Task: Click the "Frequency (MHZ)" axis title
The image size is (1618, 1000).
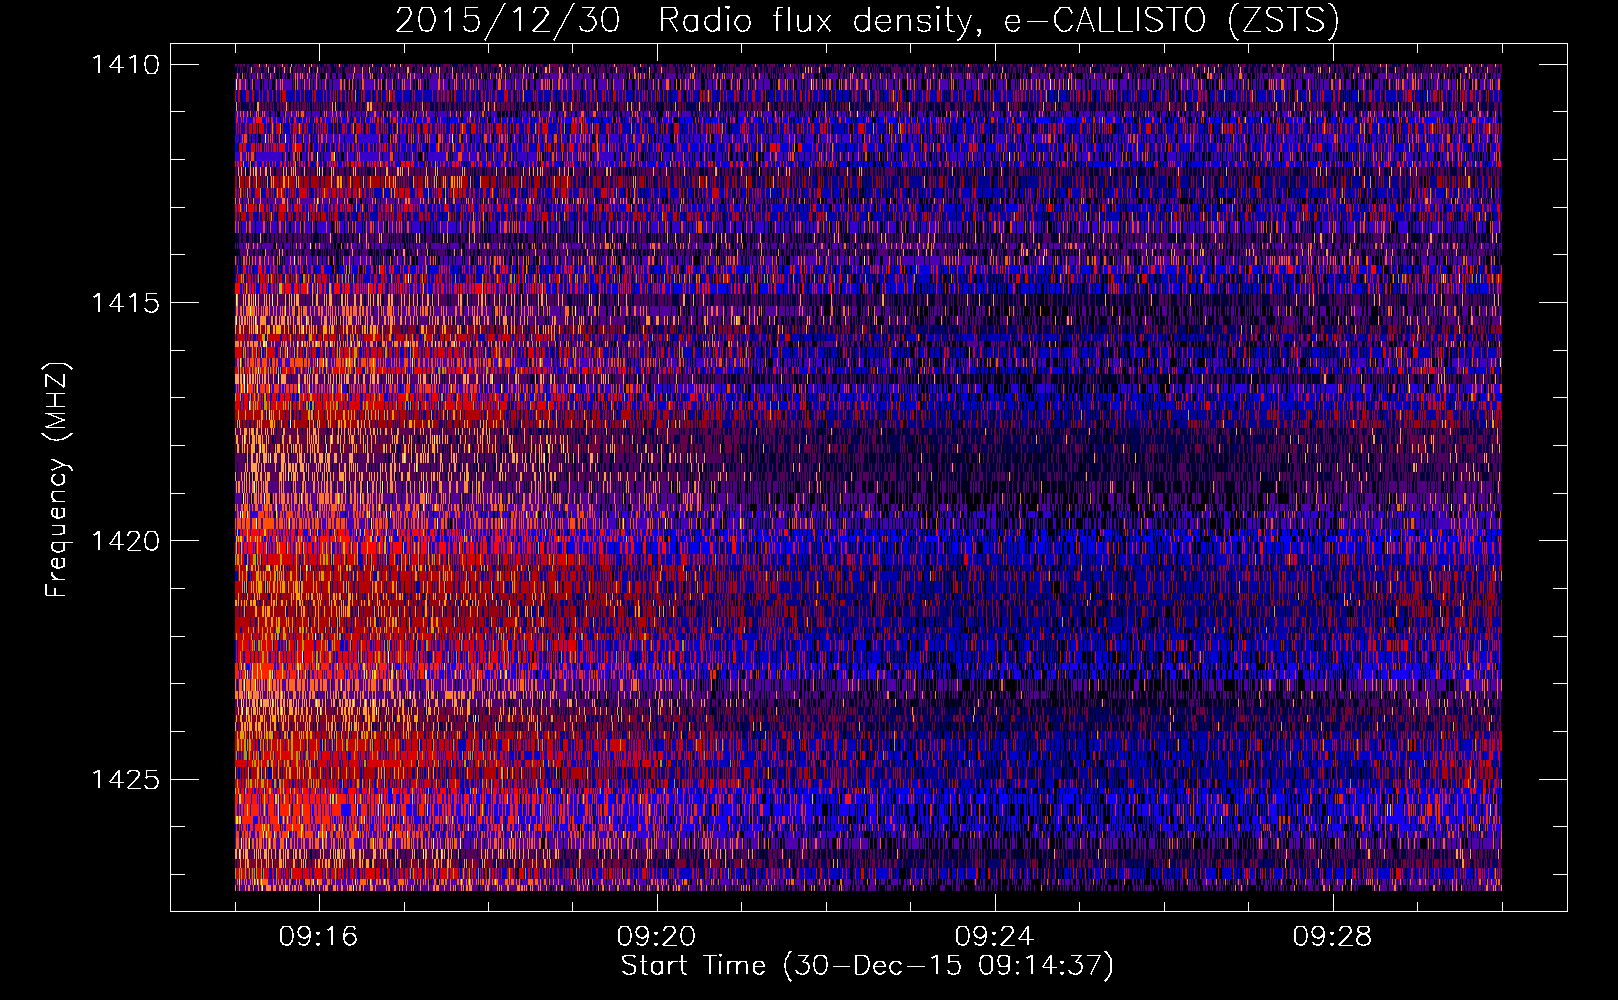Action: click(58, 480)
